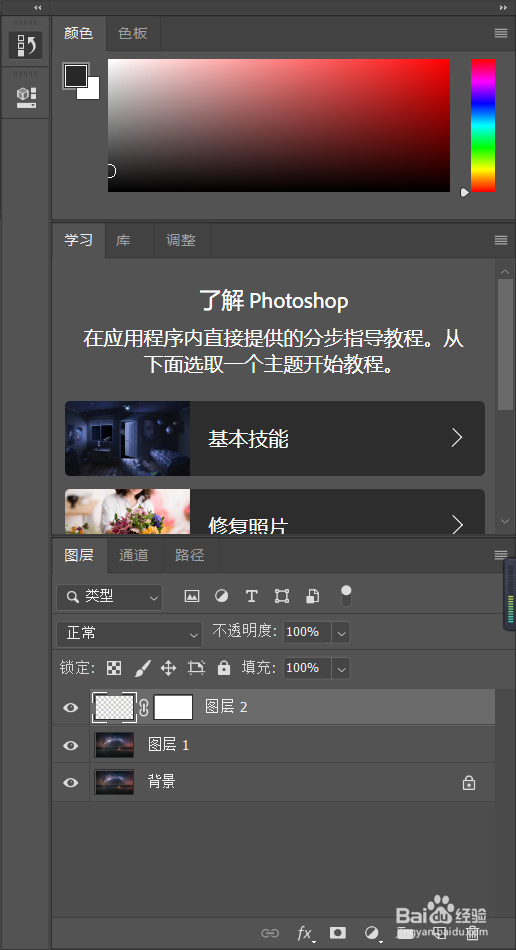This screenshot has height=950, width=516.
Task: Switch to the 调整 tab
Action: click(x=181, y=240)
